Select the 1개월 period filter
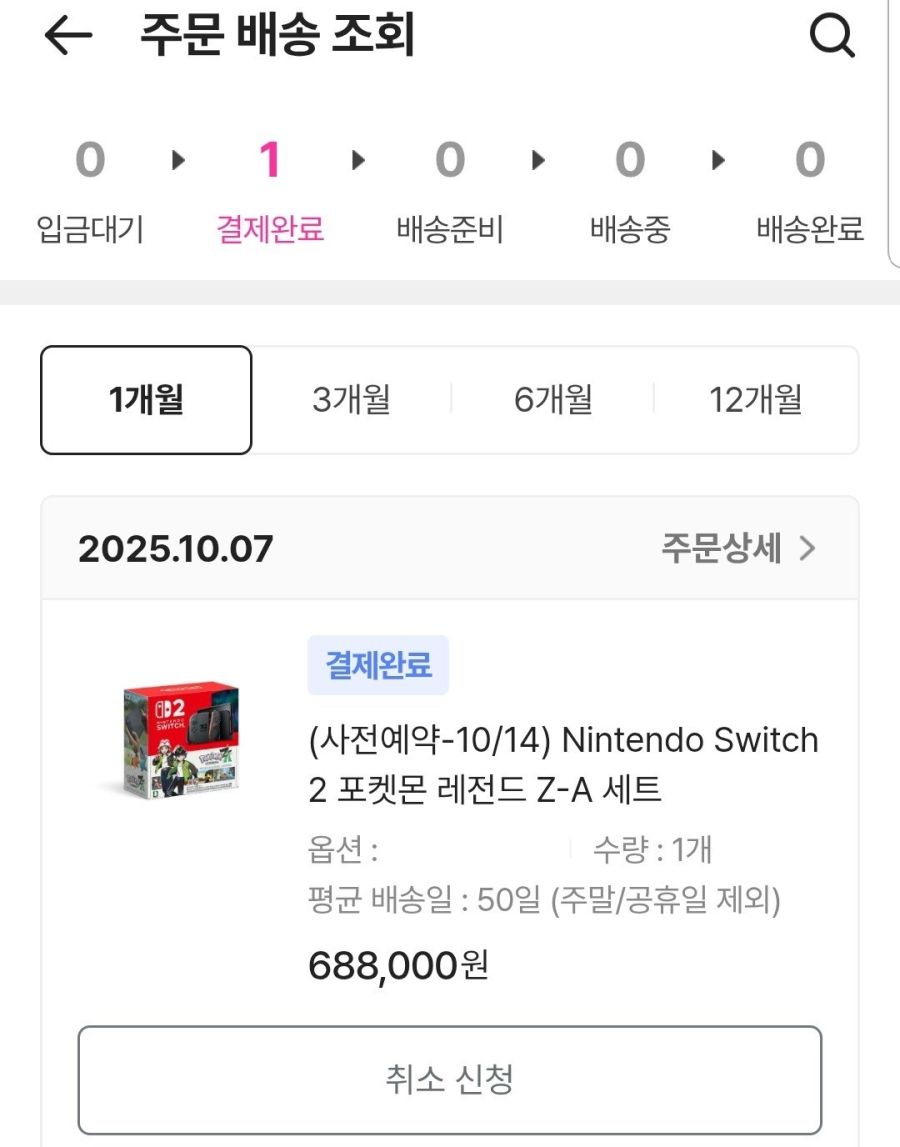The image size is (900, 1147). [146, 400]
